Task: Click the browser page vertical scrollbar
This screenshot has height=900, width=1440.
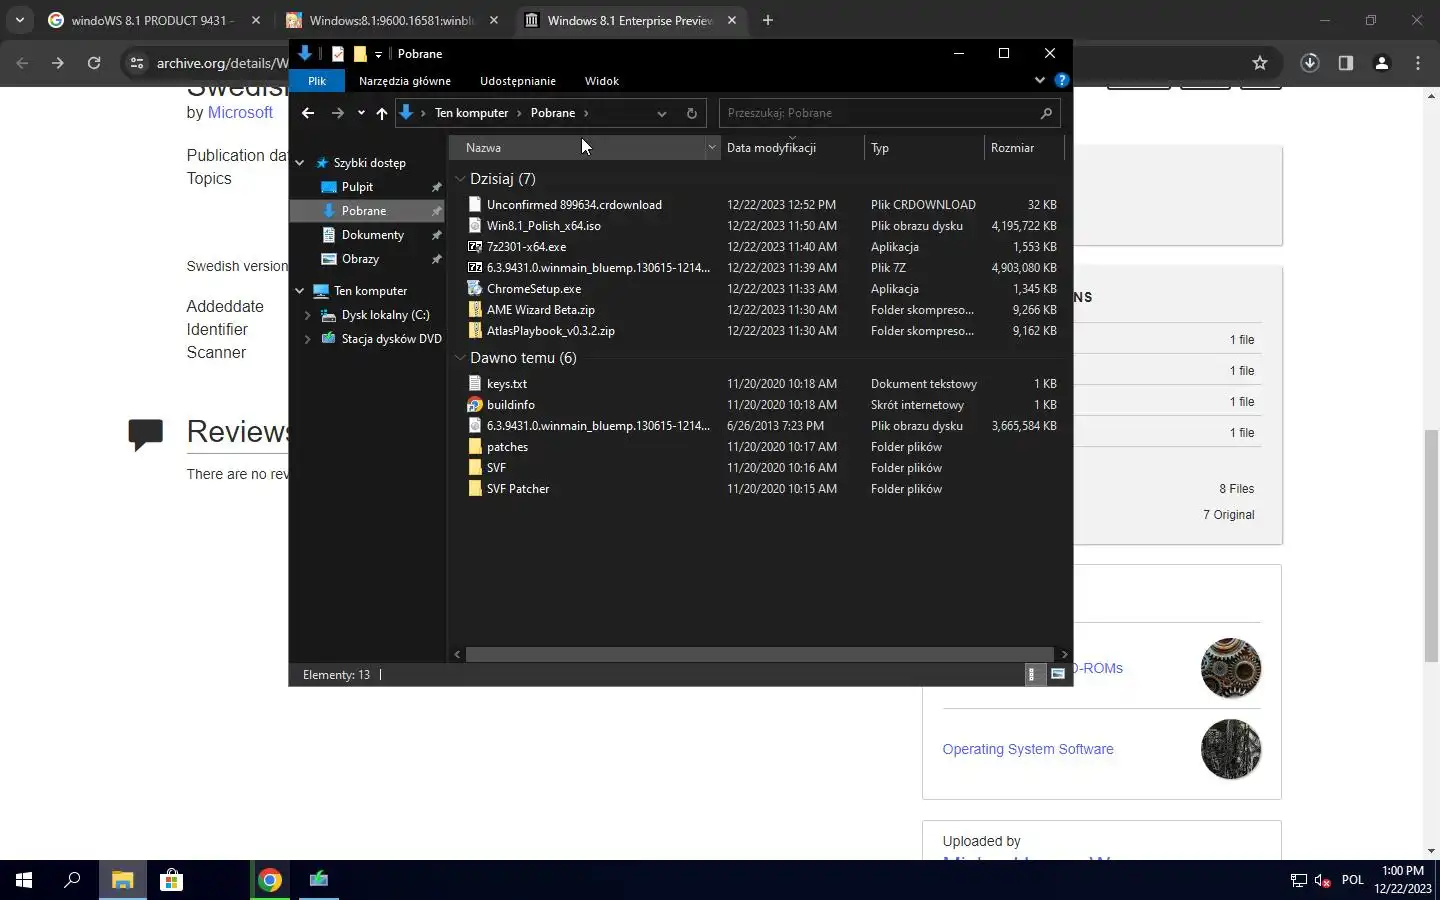Action: (1431, 546)
